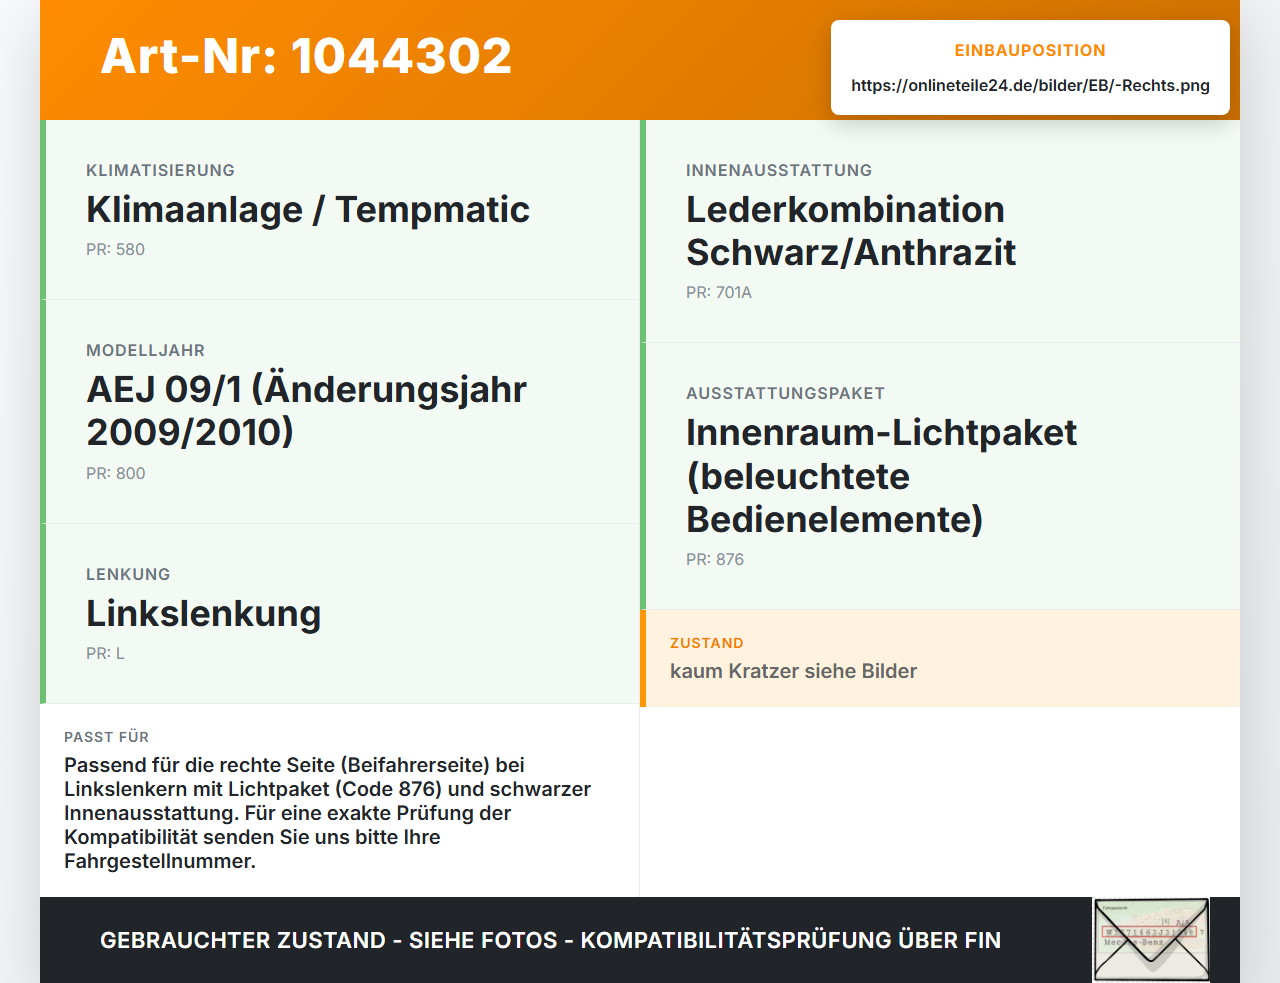
Task: Click the Passt für compatibility paragraph
Action: (327, 813)
